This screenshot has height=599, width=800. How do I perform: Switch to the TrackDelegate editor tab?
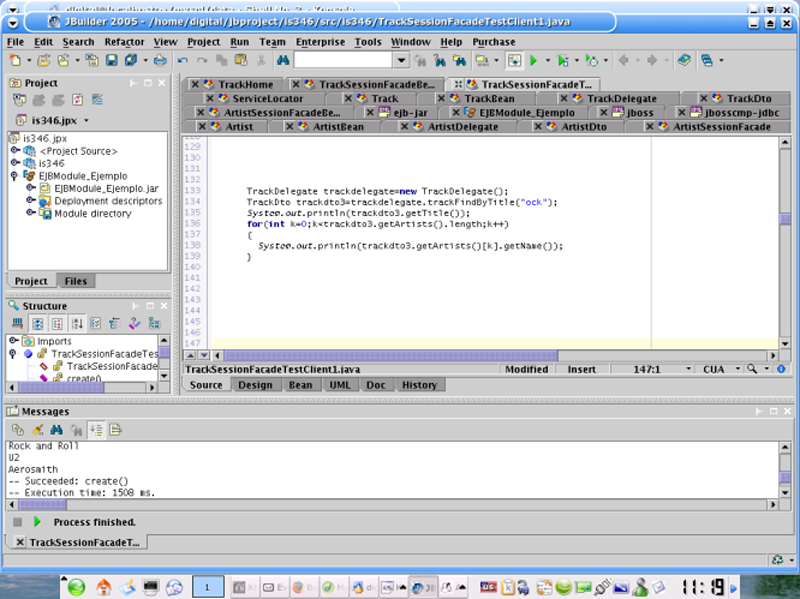coord(621,99)
